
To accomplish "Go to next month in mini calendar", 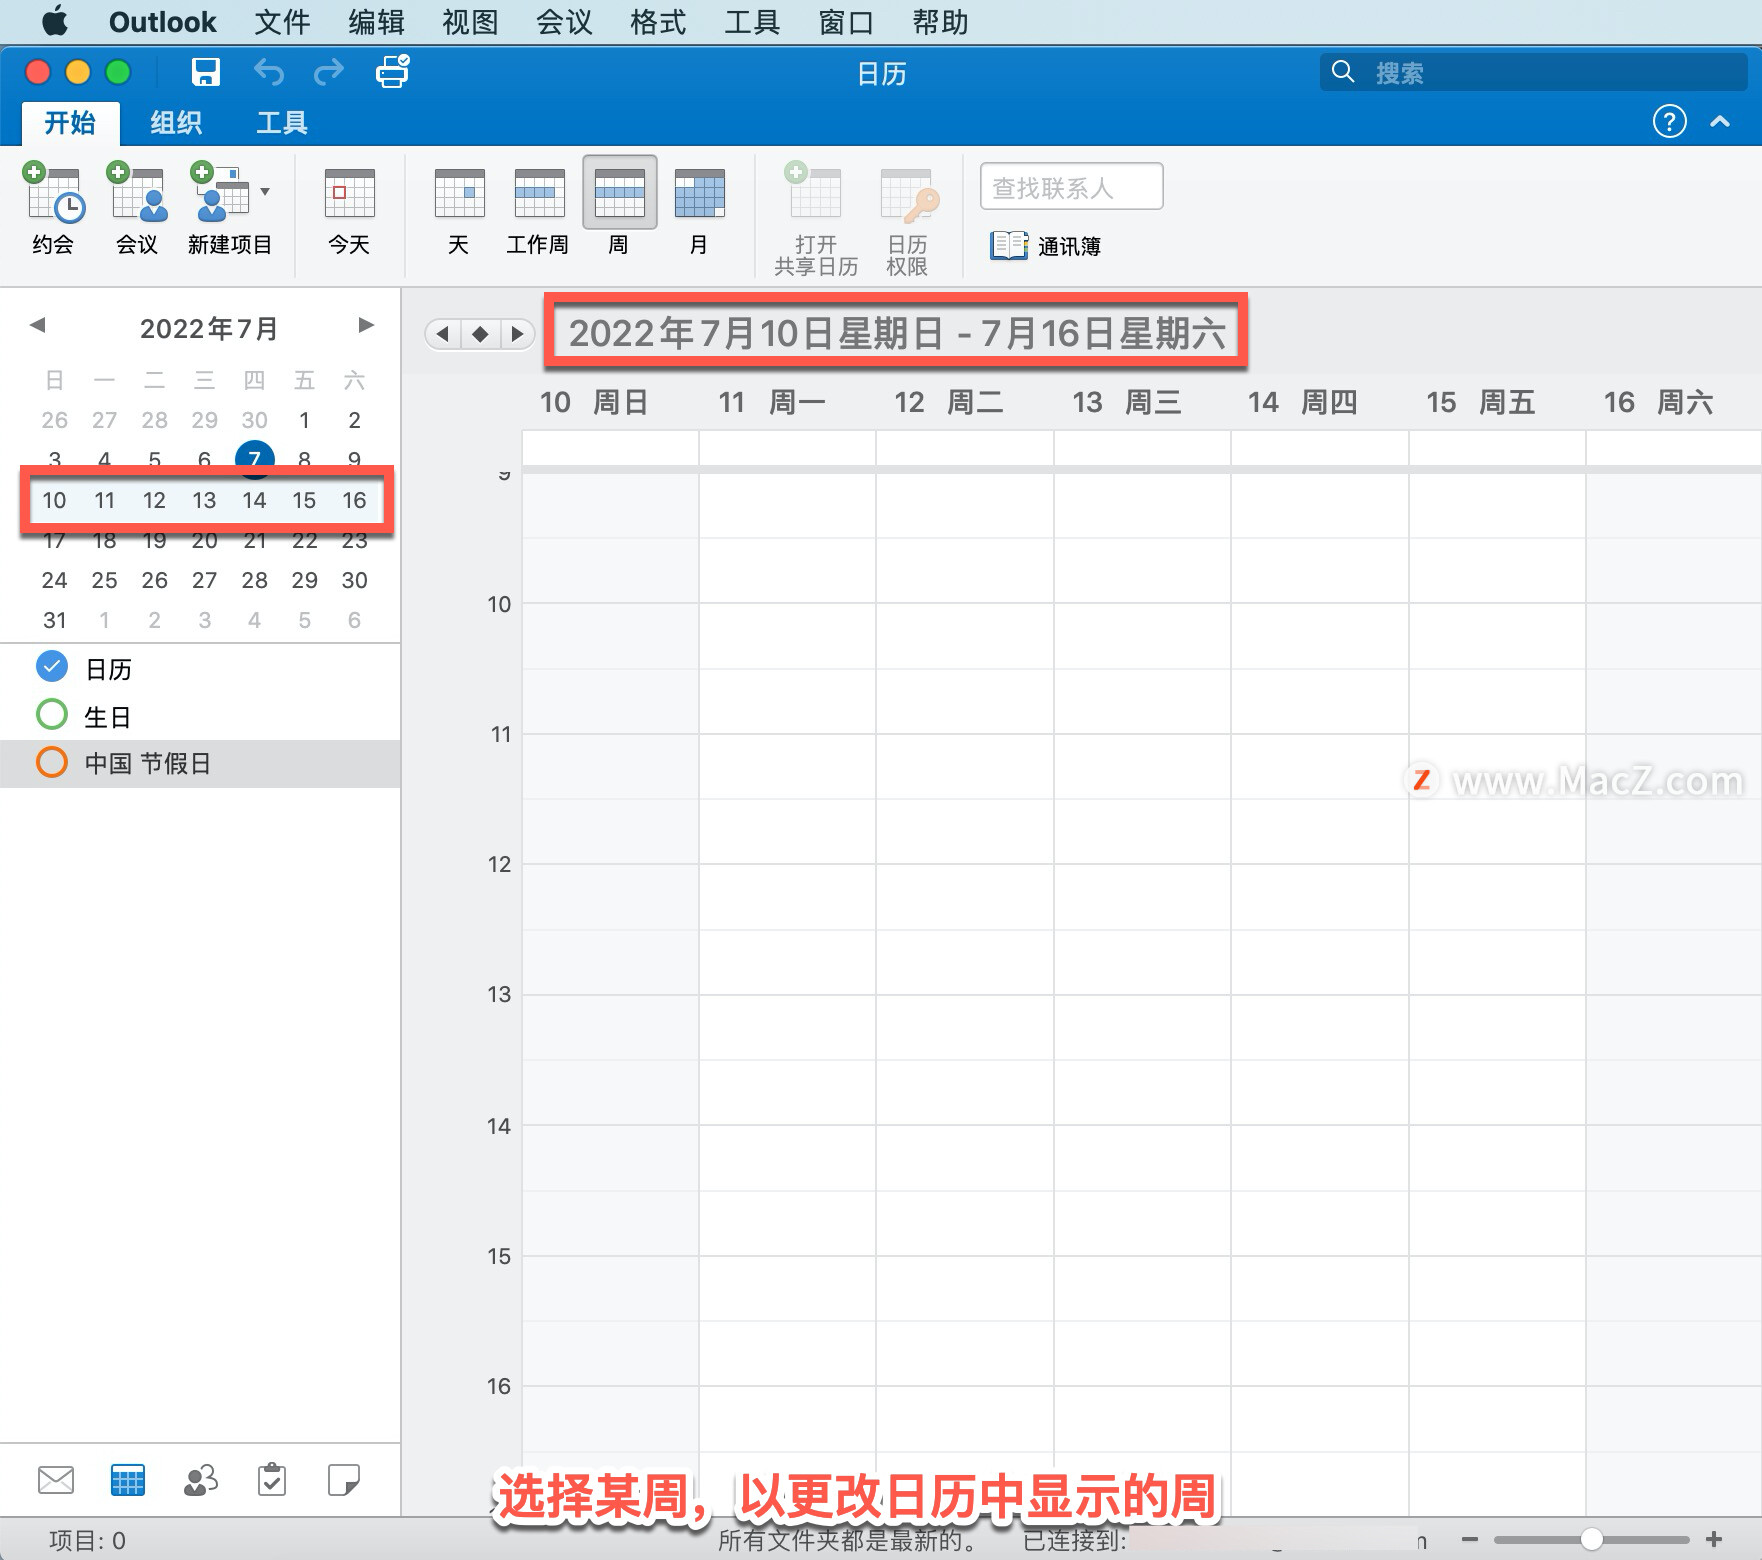I will pos(366,325).
